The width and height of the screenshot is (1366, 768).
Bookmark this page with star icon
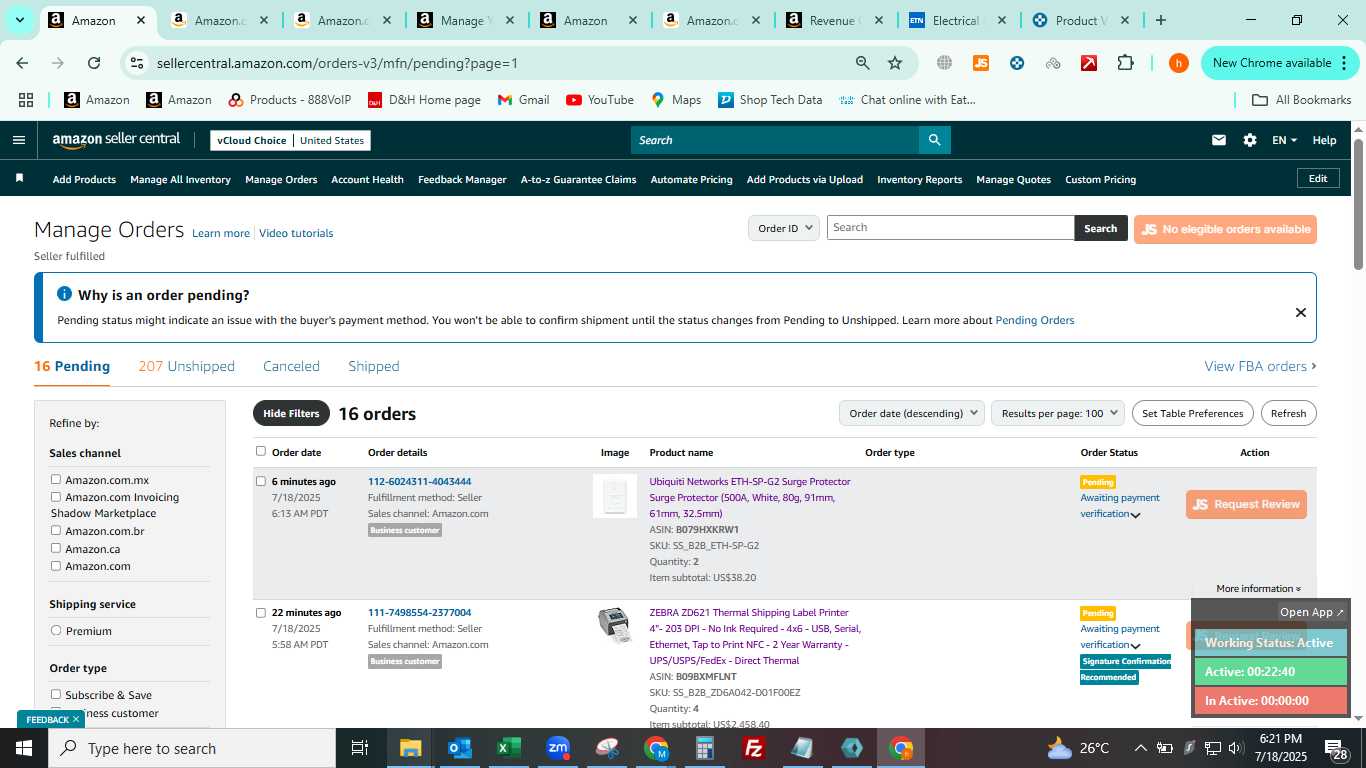tap(895, 63)
